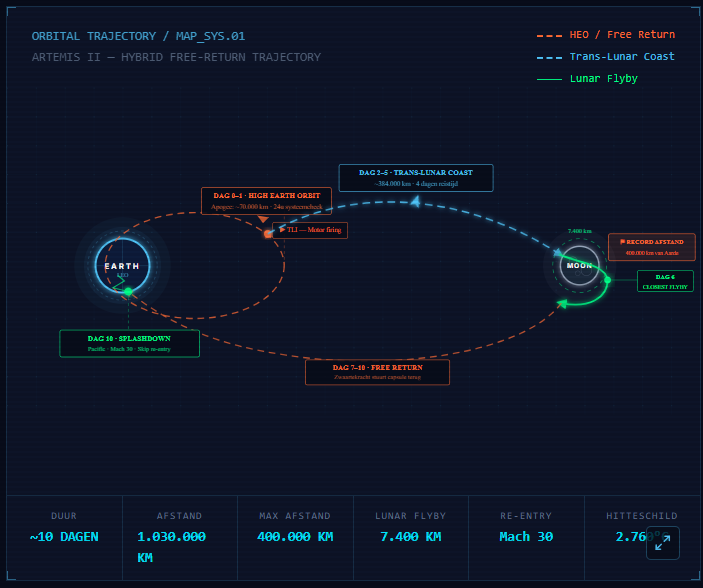This screenshot has height=588, width=703.
Task: Click the HITTESCHILD stat label
Action: [642, 516]
